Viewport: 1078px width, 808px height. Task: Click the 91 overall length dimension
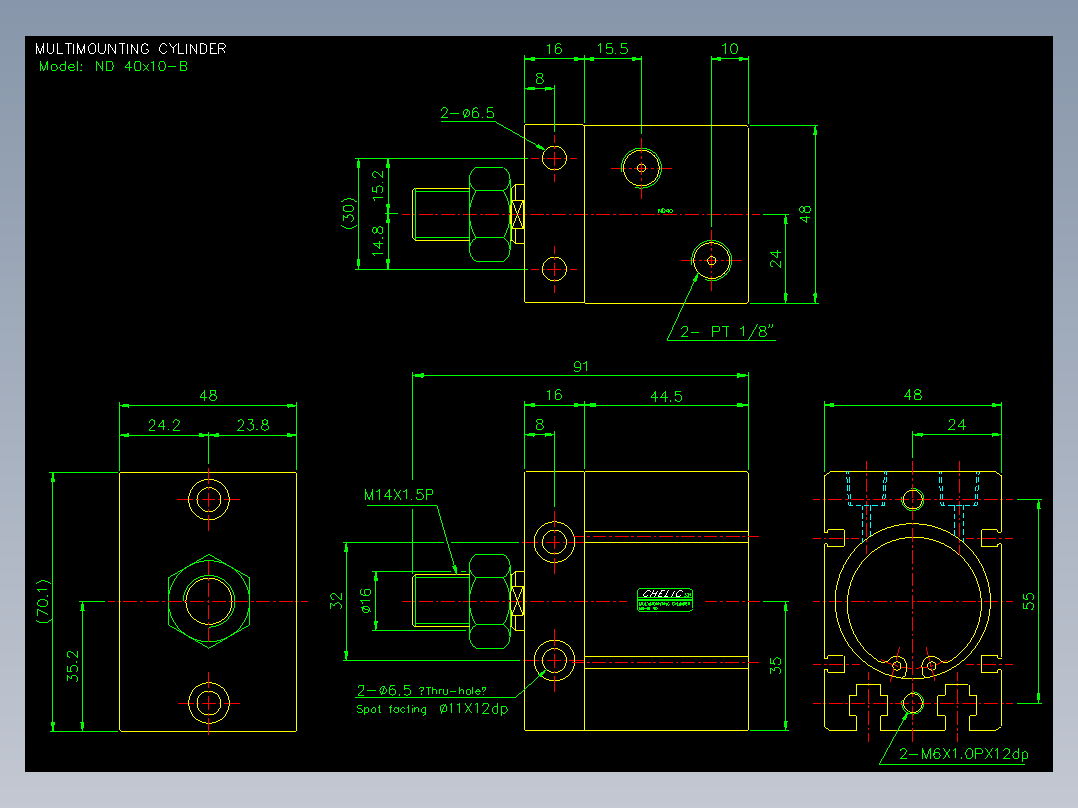581,367
